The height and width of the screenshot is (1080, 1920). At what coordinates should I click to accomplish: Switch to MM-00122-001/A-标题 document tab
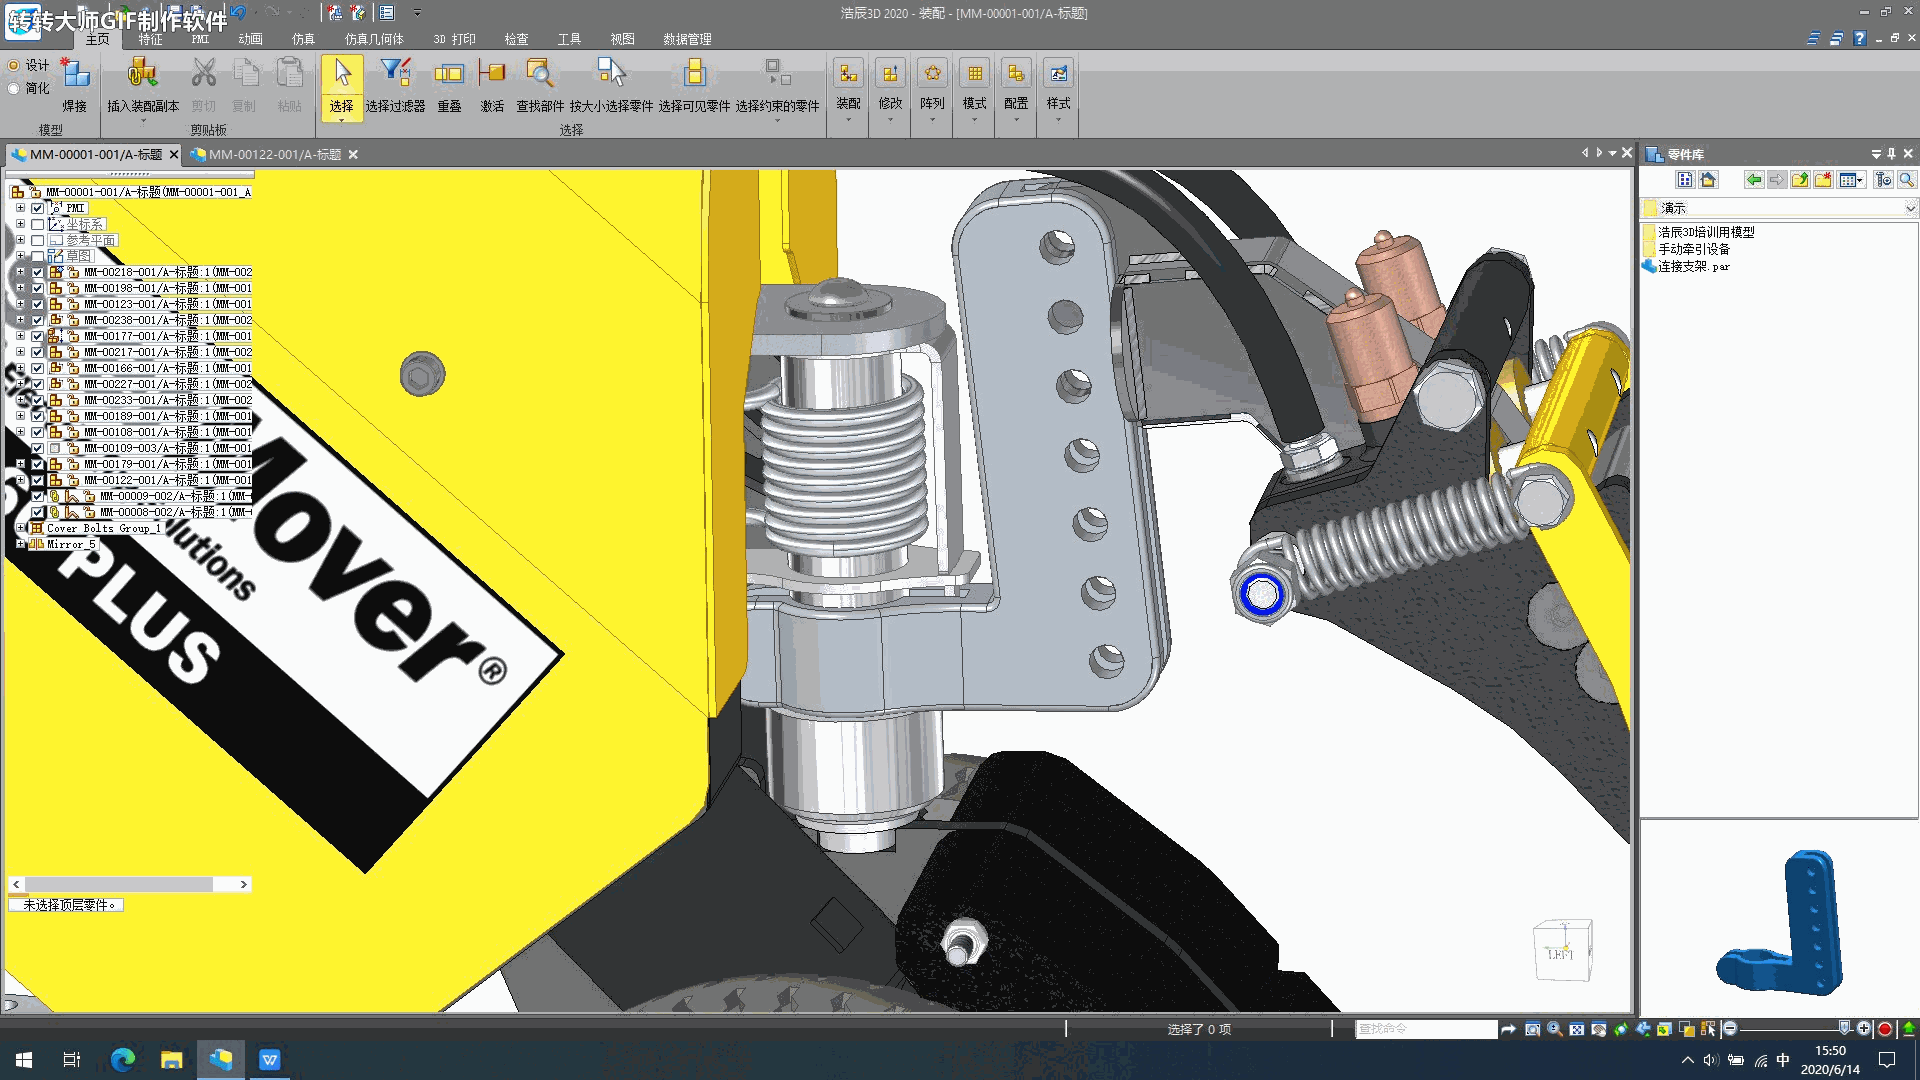(275, 154)
